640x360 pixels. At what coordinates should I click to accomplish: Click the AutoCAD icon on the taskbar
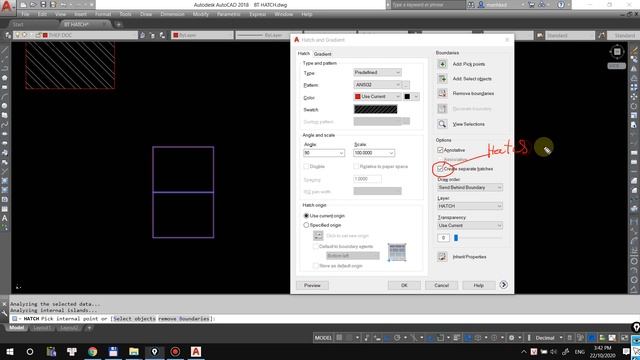coord(196,351)
